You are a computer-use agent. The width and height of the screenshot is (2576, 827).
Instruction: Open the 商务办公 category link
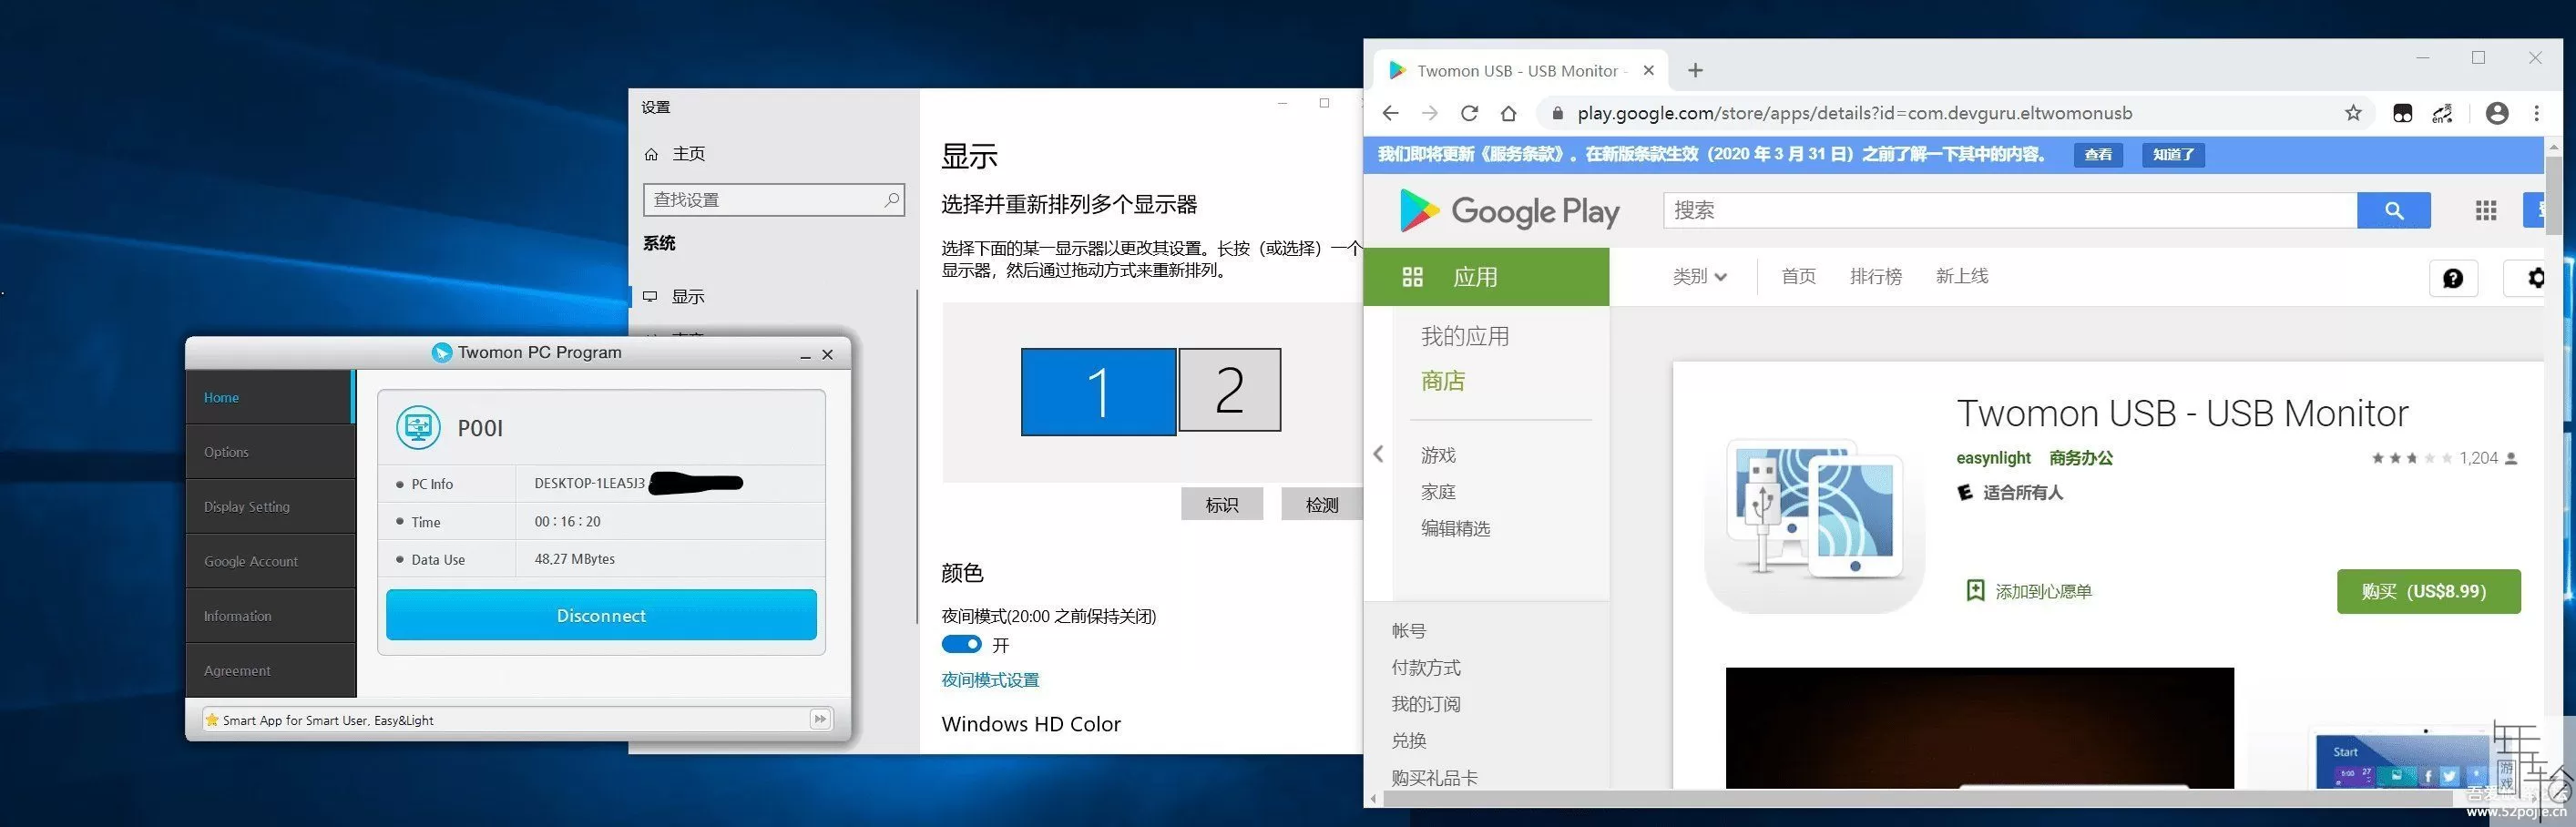[x=2080, y=457]
